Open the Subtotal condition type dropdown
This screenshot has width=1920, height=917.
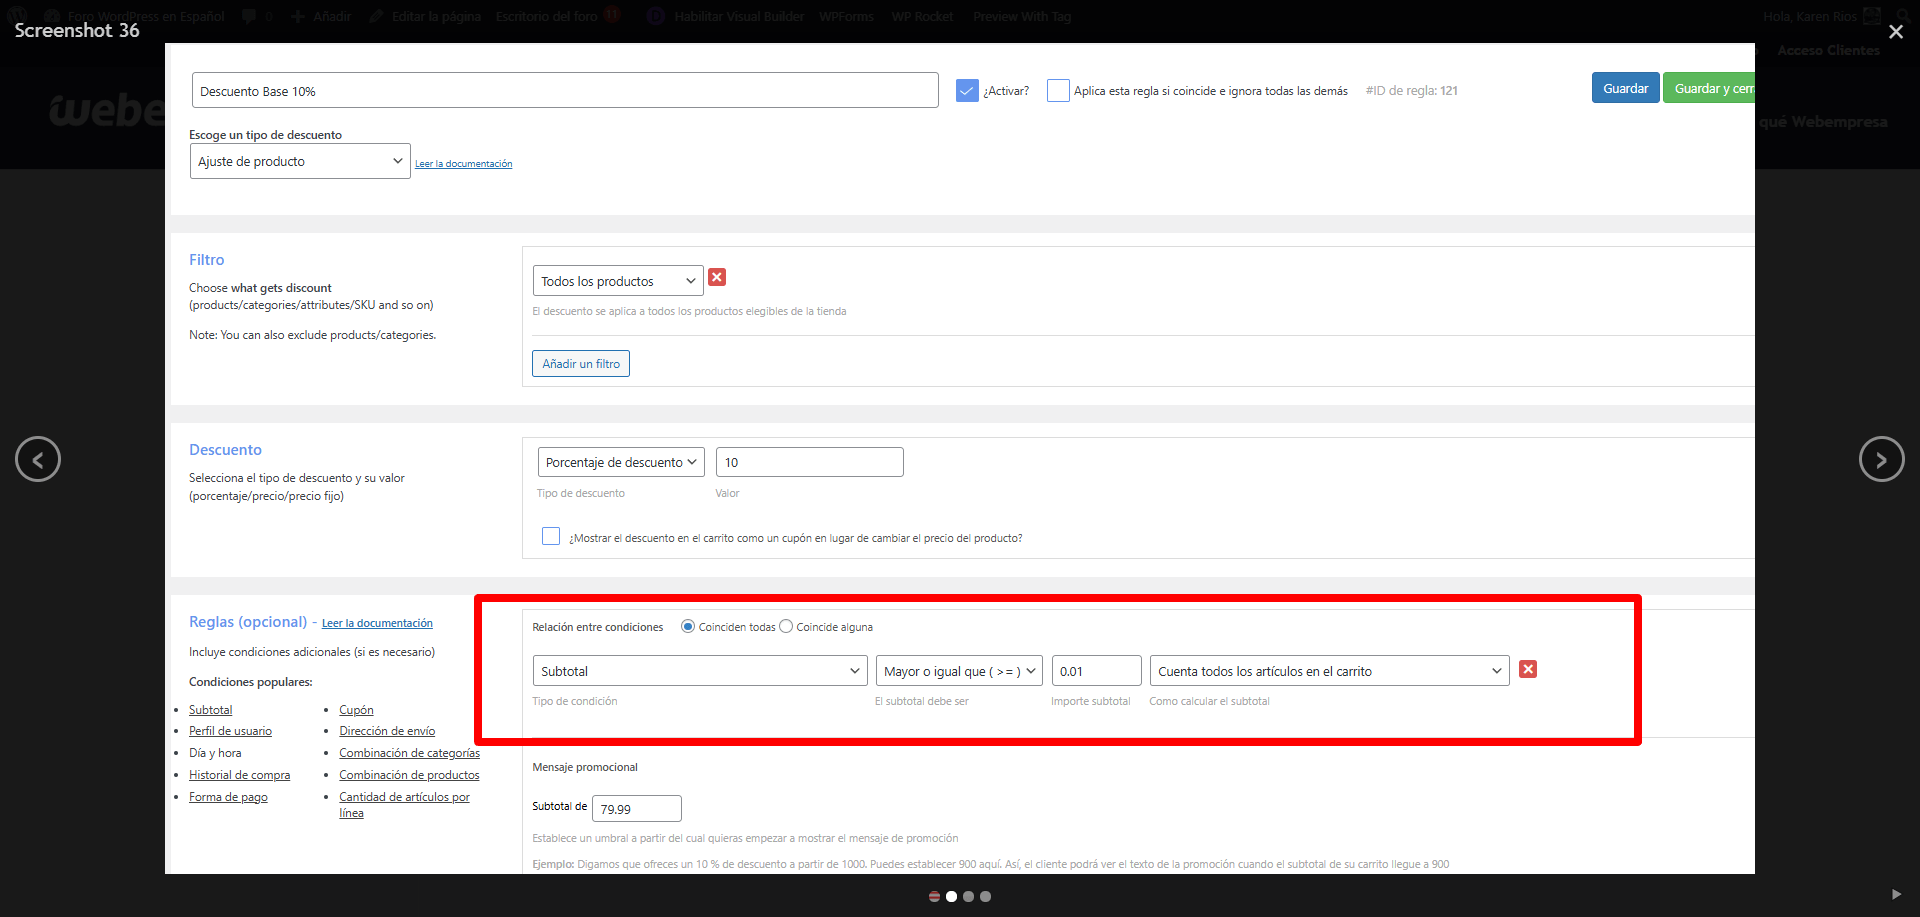(700, 671)
